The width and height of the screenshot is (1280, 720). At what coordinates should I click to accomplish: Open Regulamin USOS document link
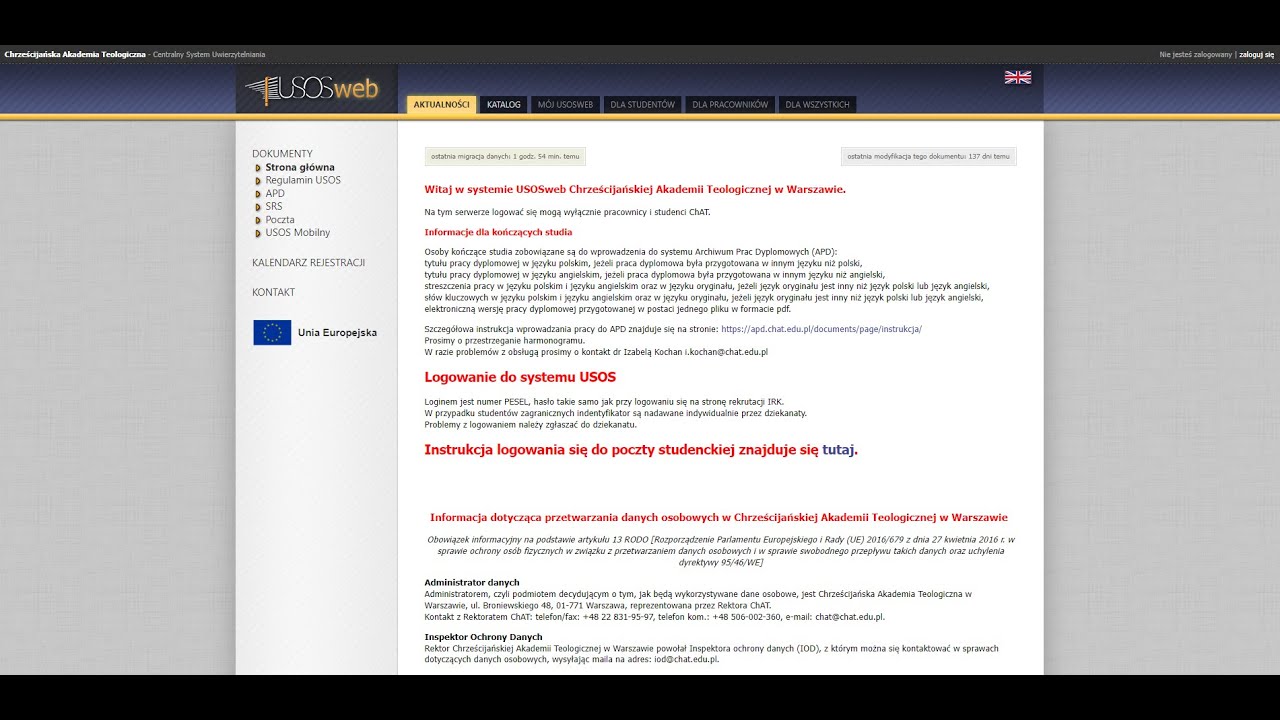point(303,181)
